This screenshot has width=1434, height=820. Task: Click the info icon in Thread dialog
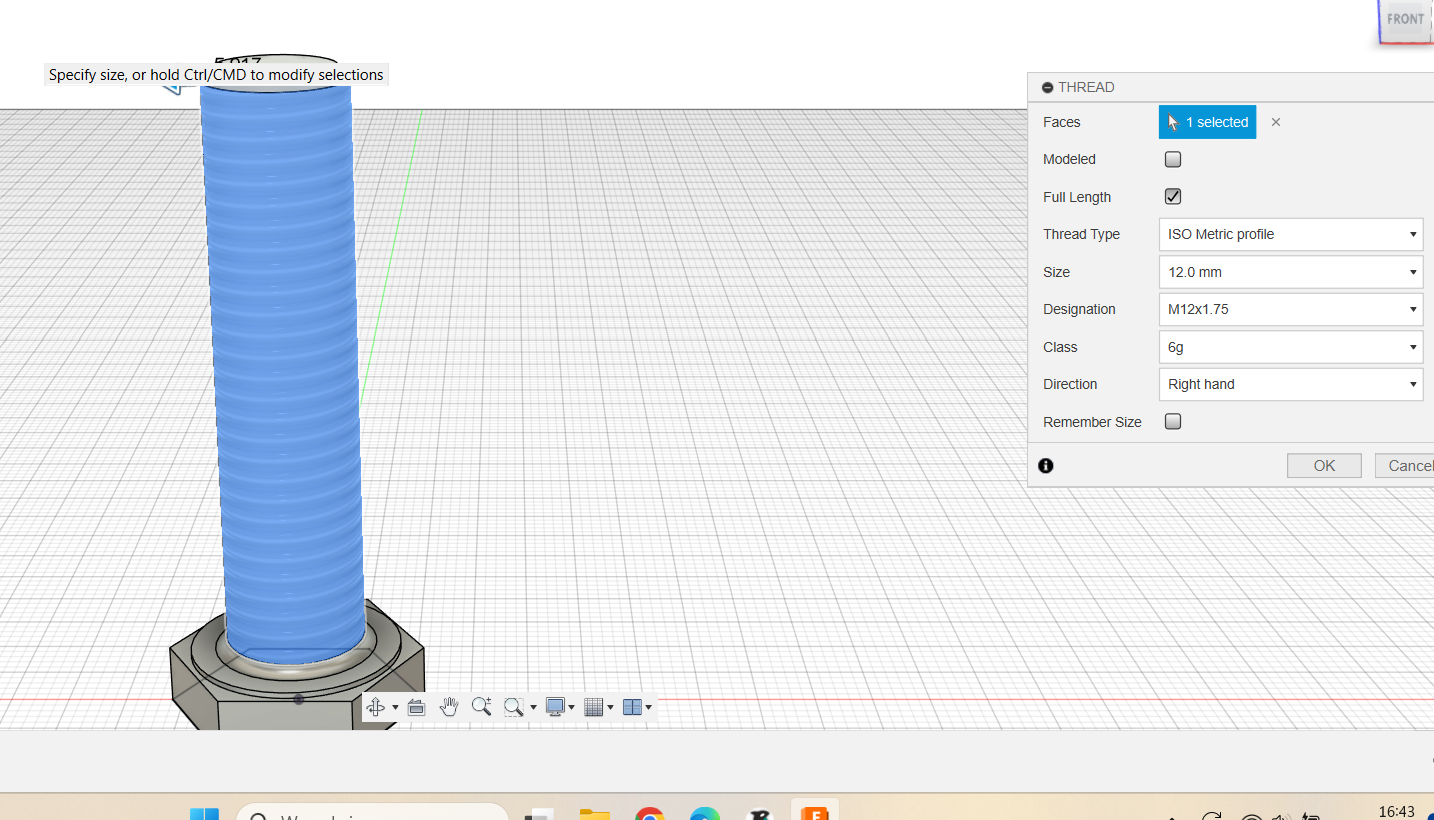(x=1046, y=466)
